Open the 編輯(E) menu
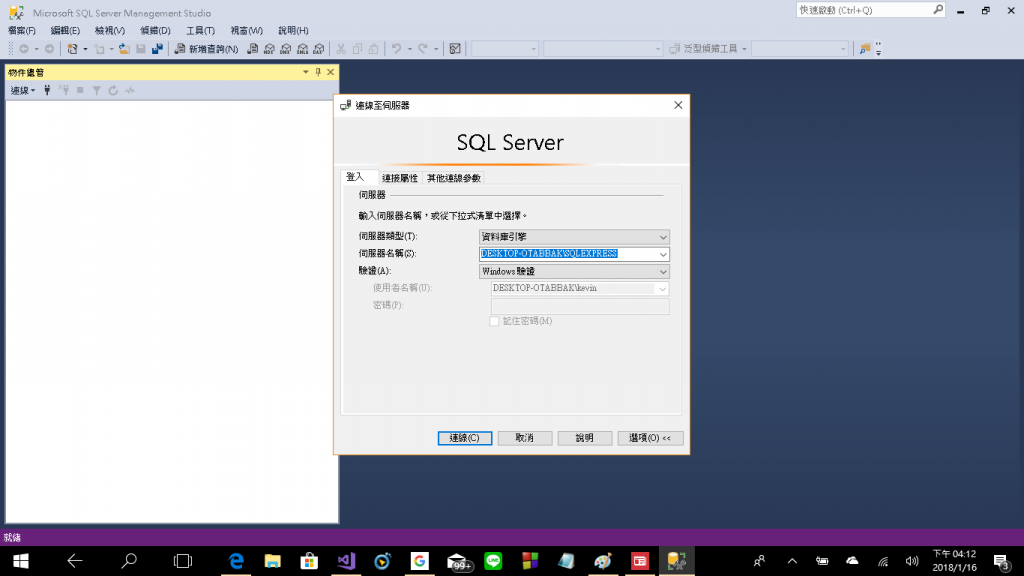 [x=65, y=31]
